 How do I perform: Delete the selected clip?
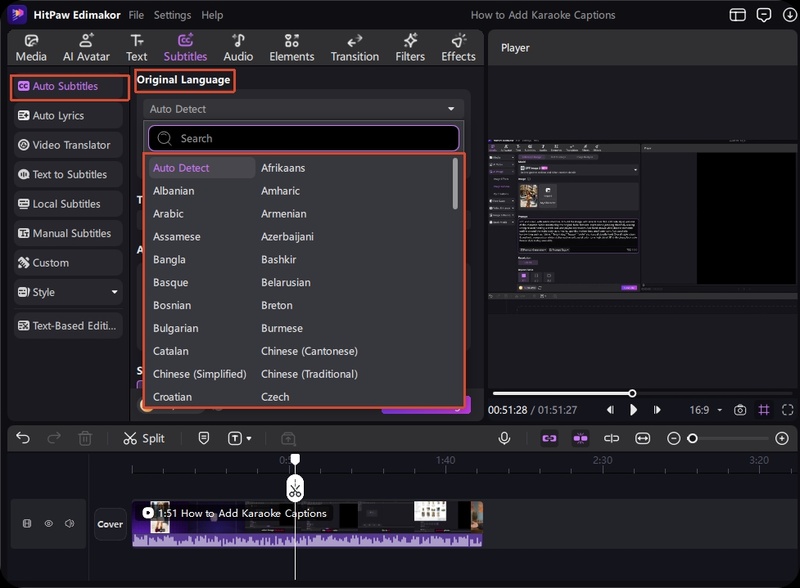[85, 438]
